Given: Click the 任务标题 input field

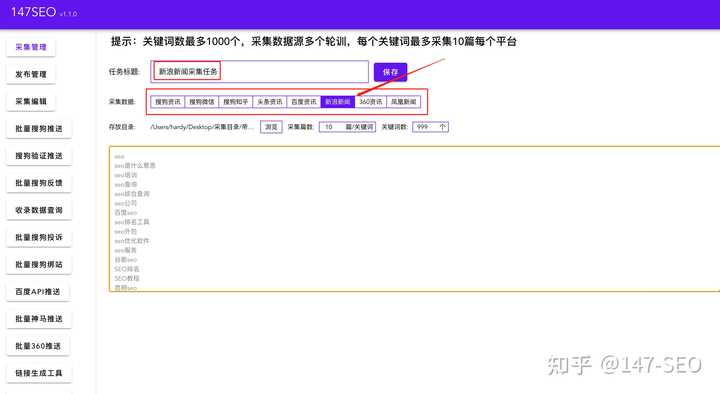Looking at the screenshot, I should 259,72.
